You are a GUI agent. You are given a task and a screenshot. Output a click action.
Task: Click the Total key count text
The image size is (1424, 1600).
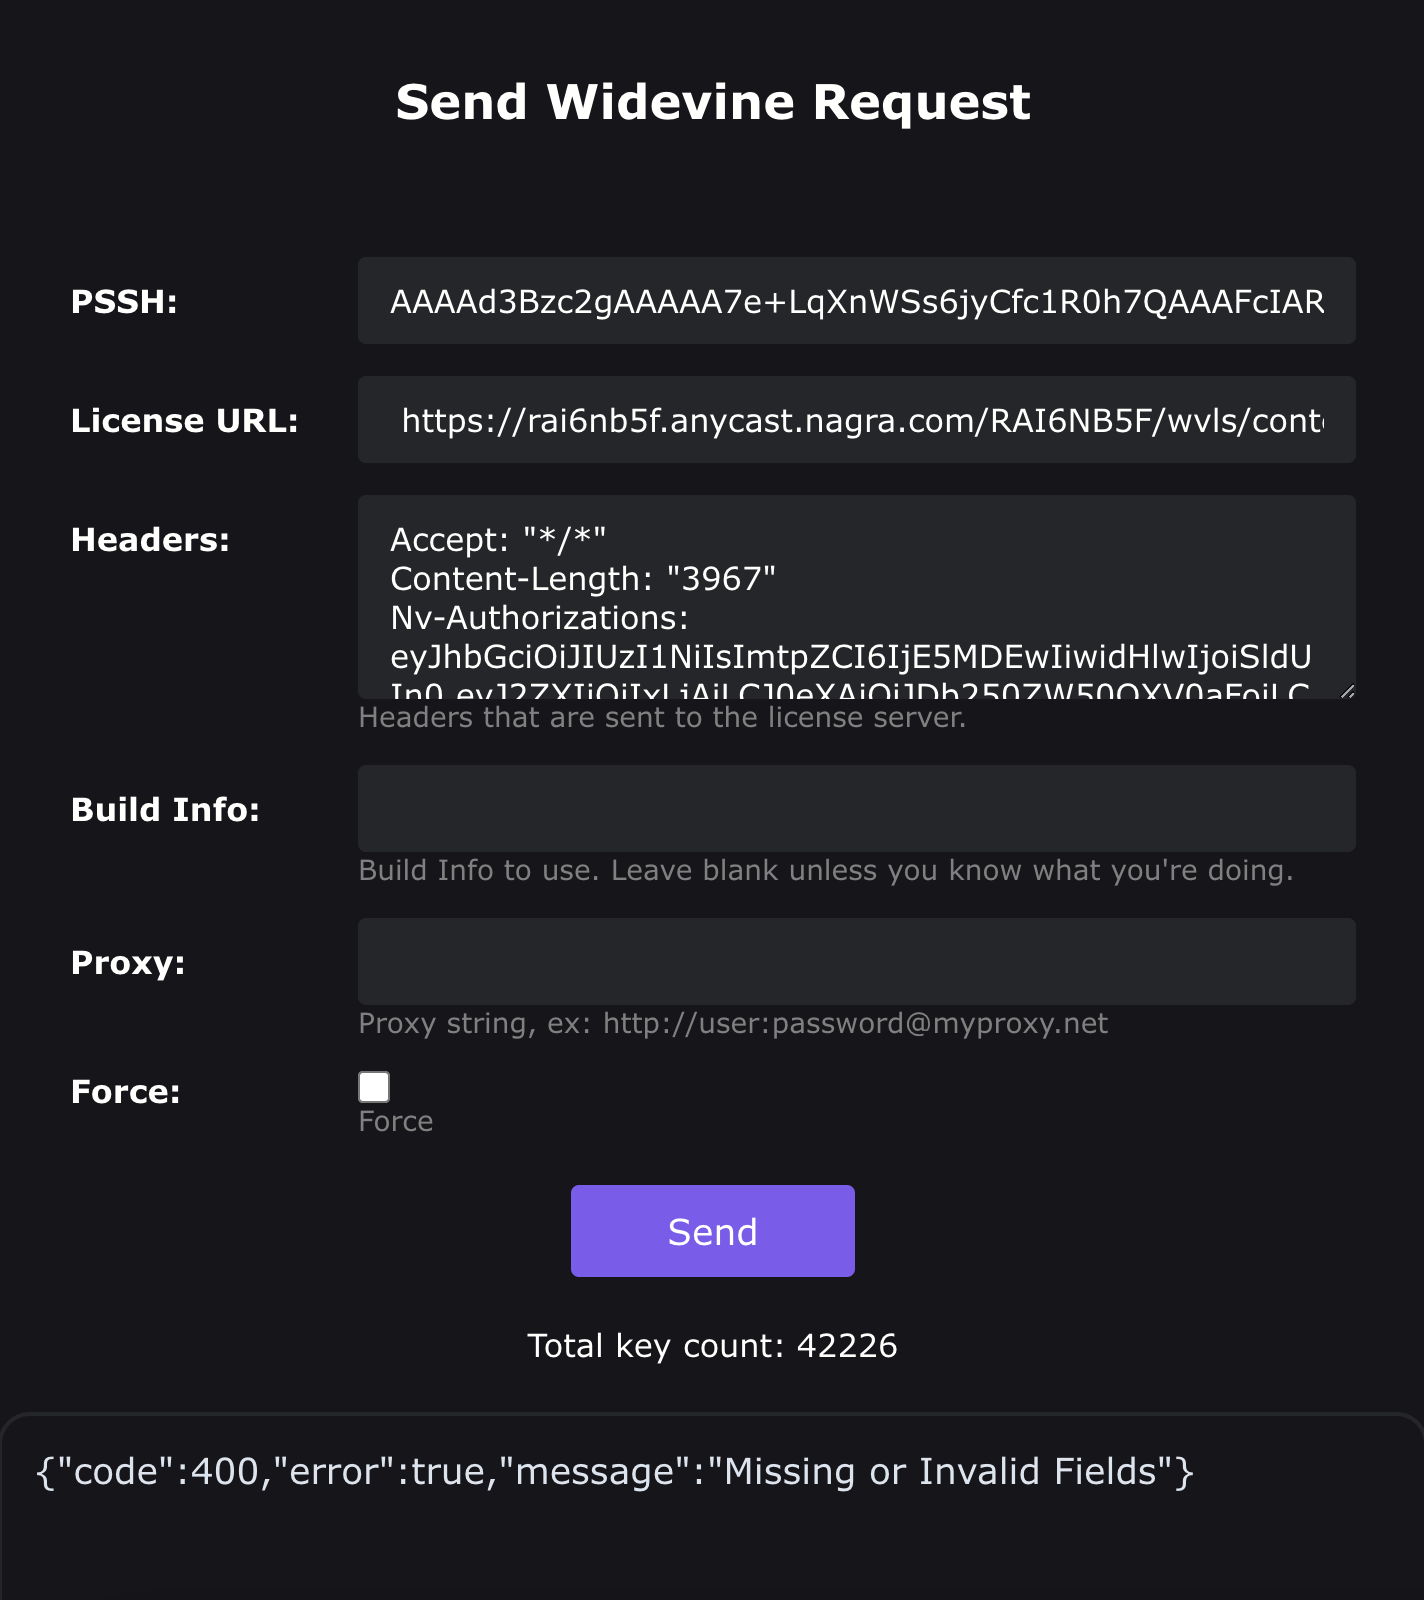(x=712, y=1346)
